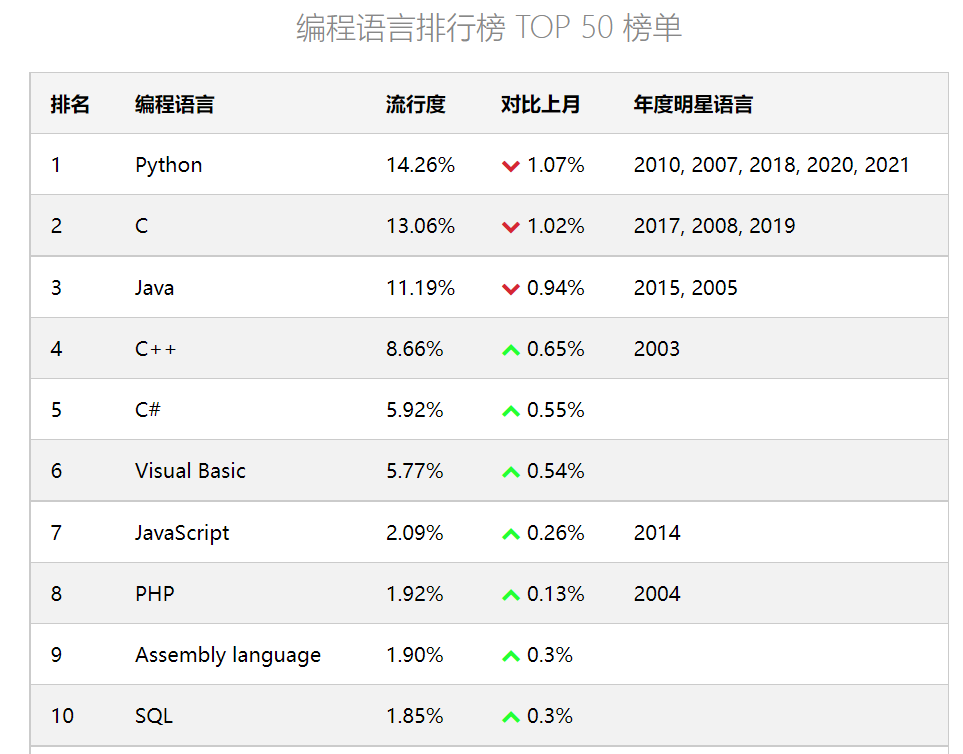Click the 排名 column header
The width and height of the screenshot is (963, 754).
coord(70,104)
